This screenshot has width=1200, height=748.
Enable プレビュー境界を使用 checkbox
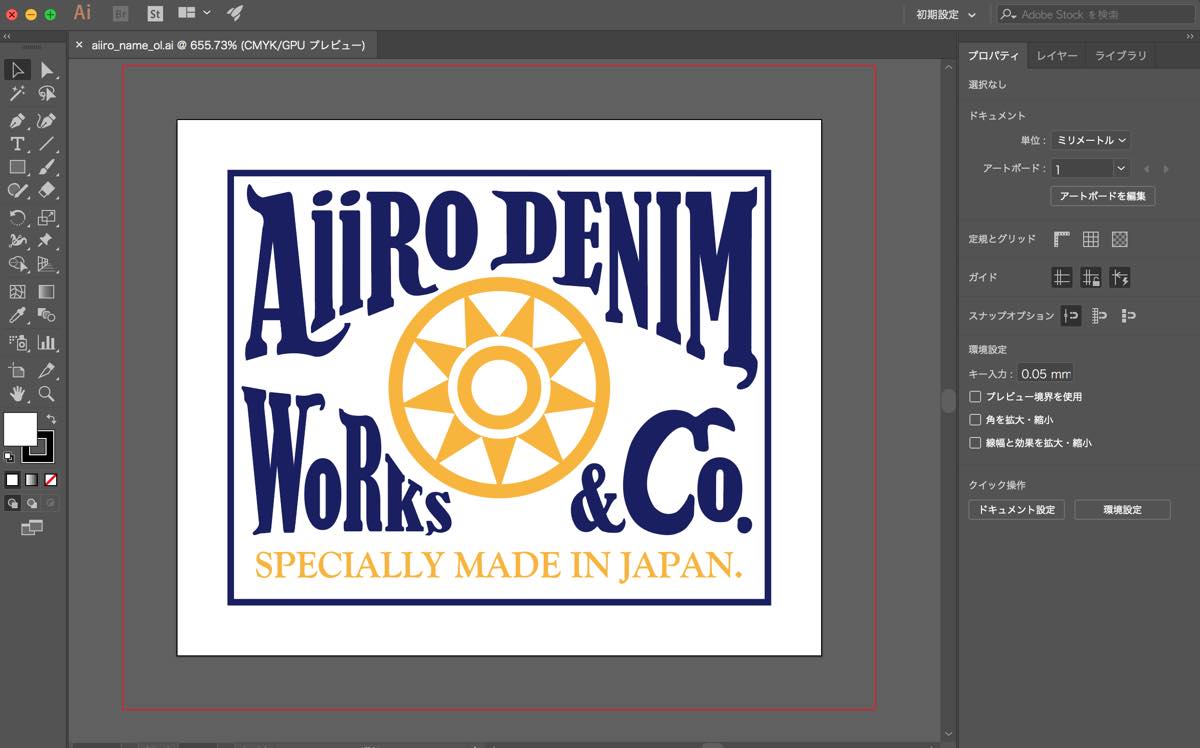(976, 397)
